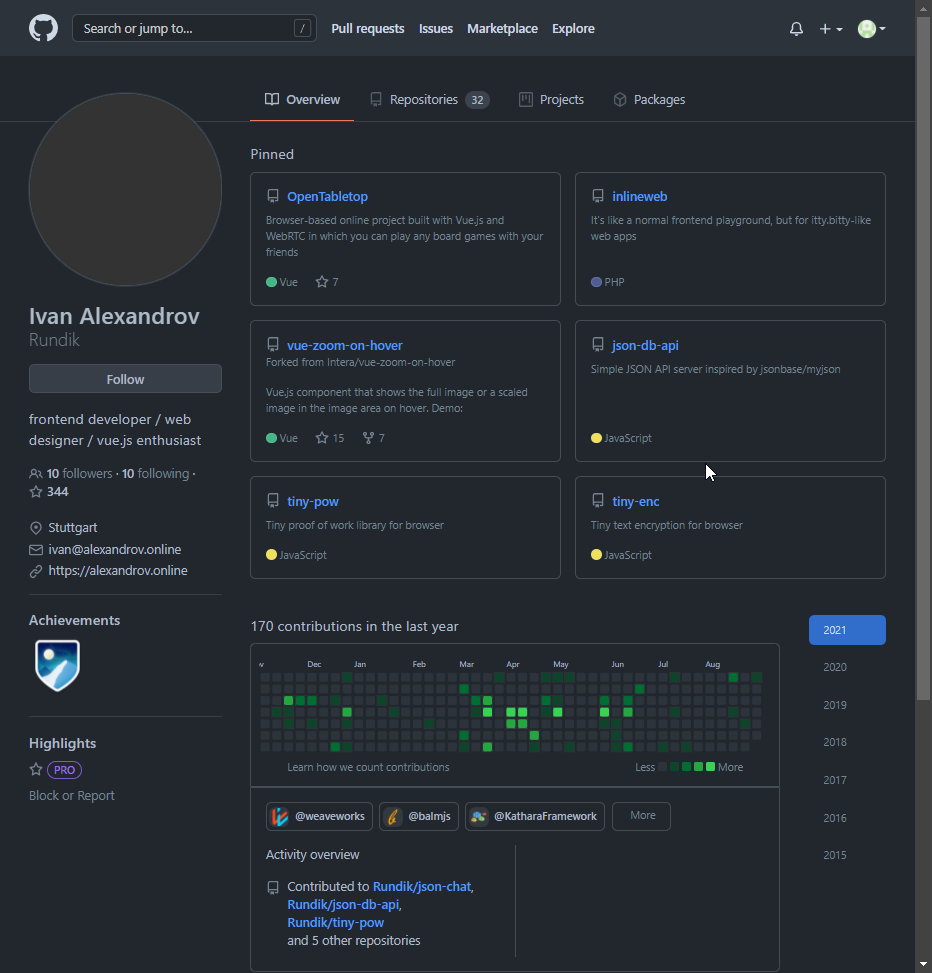Filter activity by @balmjs organization
The height and width of the screenshot is (973, 932).
(419, 817)
